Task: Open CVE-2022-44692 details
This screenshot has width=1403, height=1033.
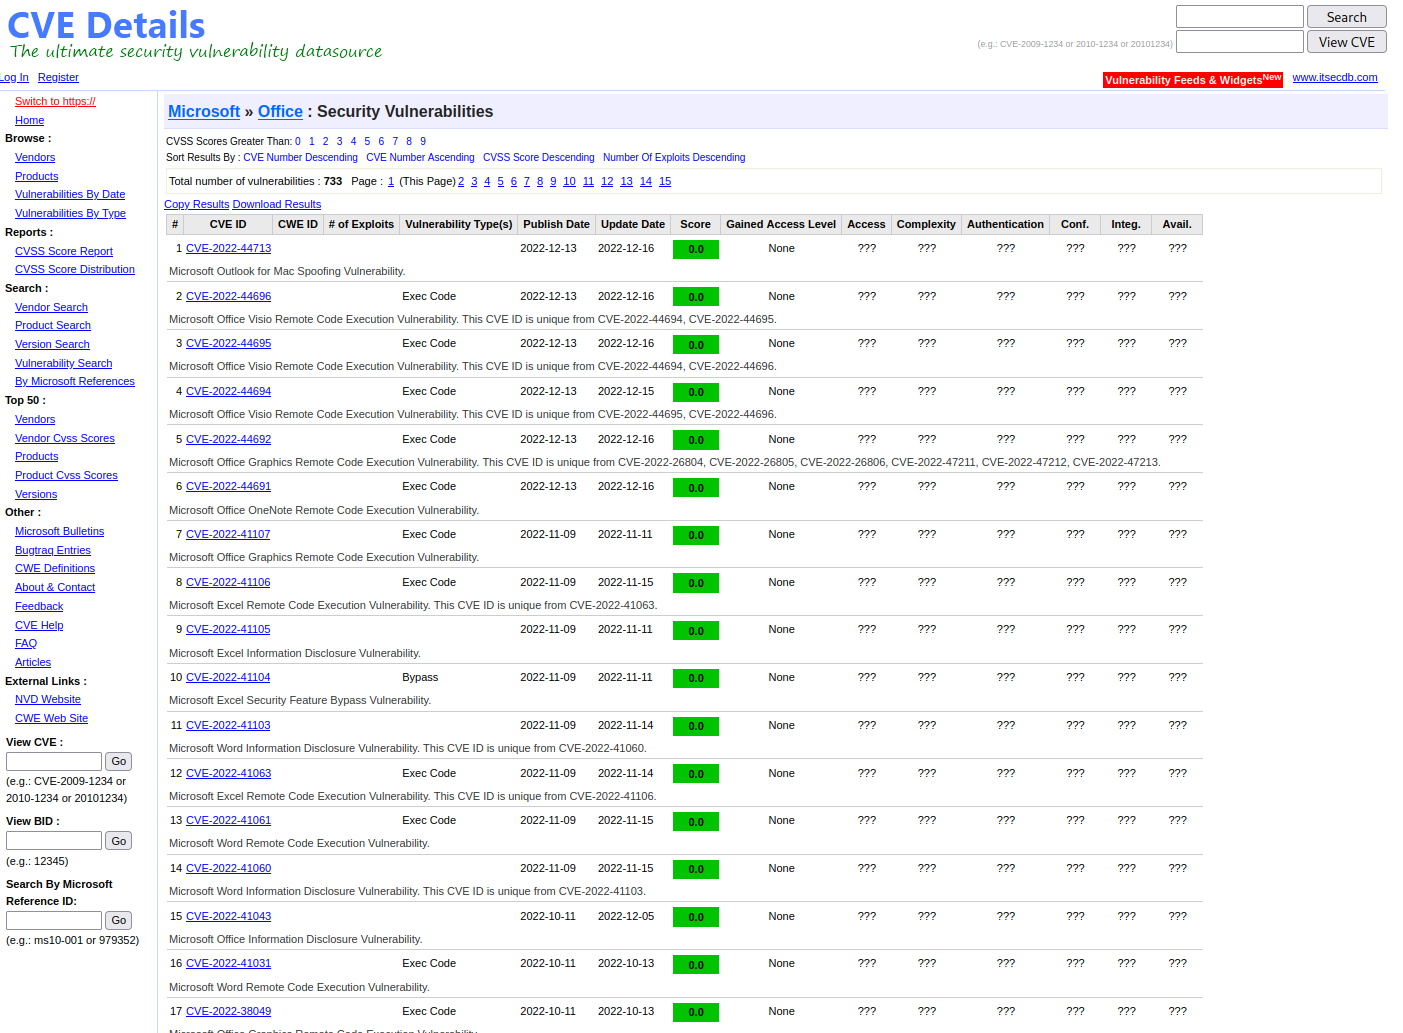Action: [x=228, y=439]
